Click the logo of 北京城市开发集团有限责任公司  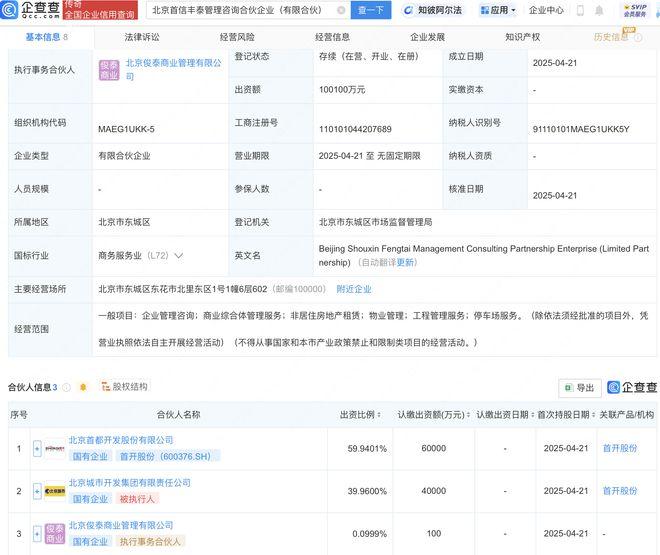55,491
